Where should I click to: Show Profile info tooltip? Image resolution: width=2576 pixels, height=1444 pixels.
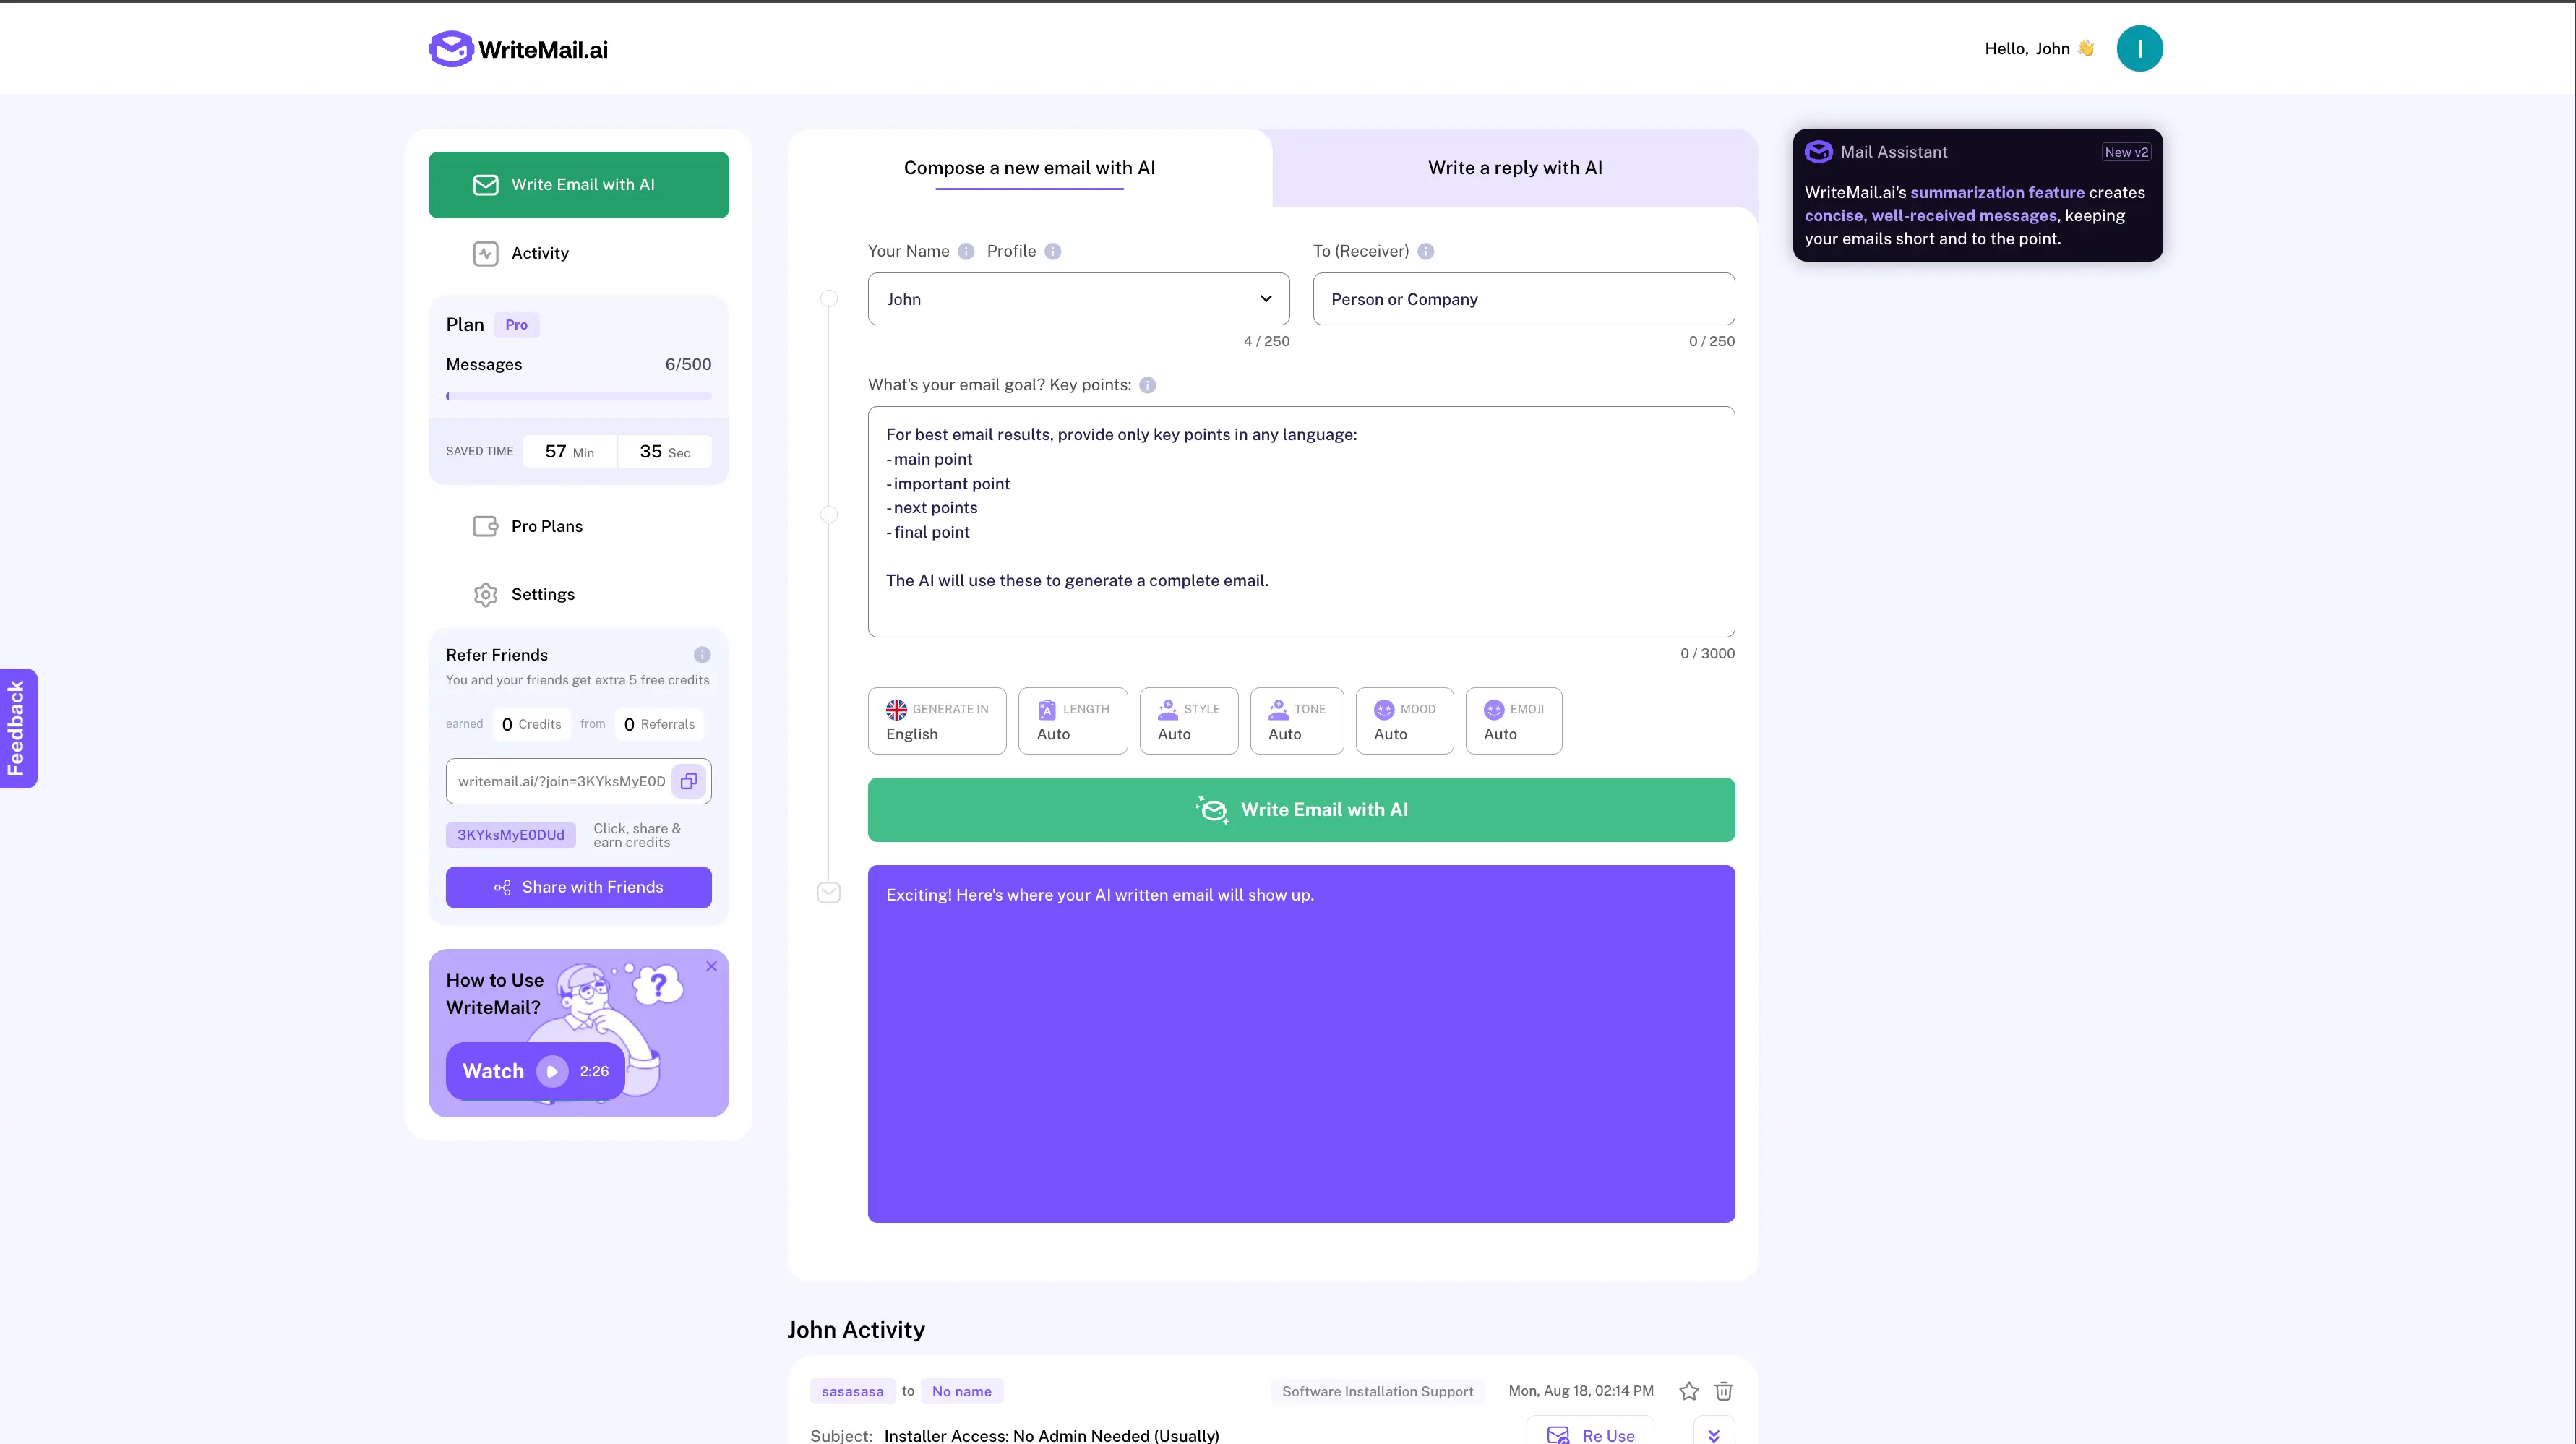(1053, 252)
